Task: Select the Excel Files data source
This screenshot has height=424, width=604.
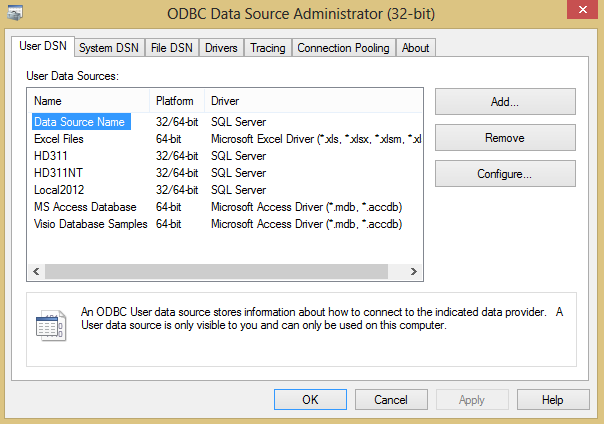Action: 60,139
